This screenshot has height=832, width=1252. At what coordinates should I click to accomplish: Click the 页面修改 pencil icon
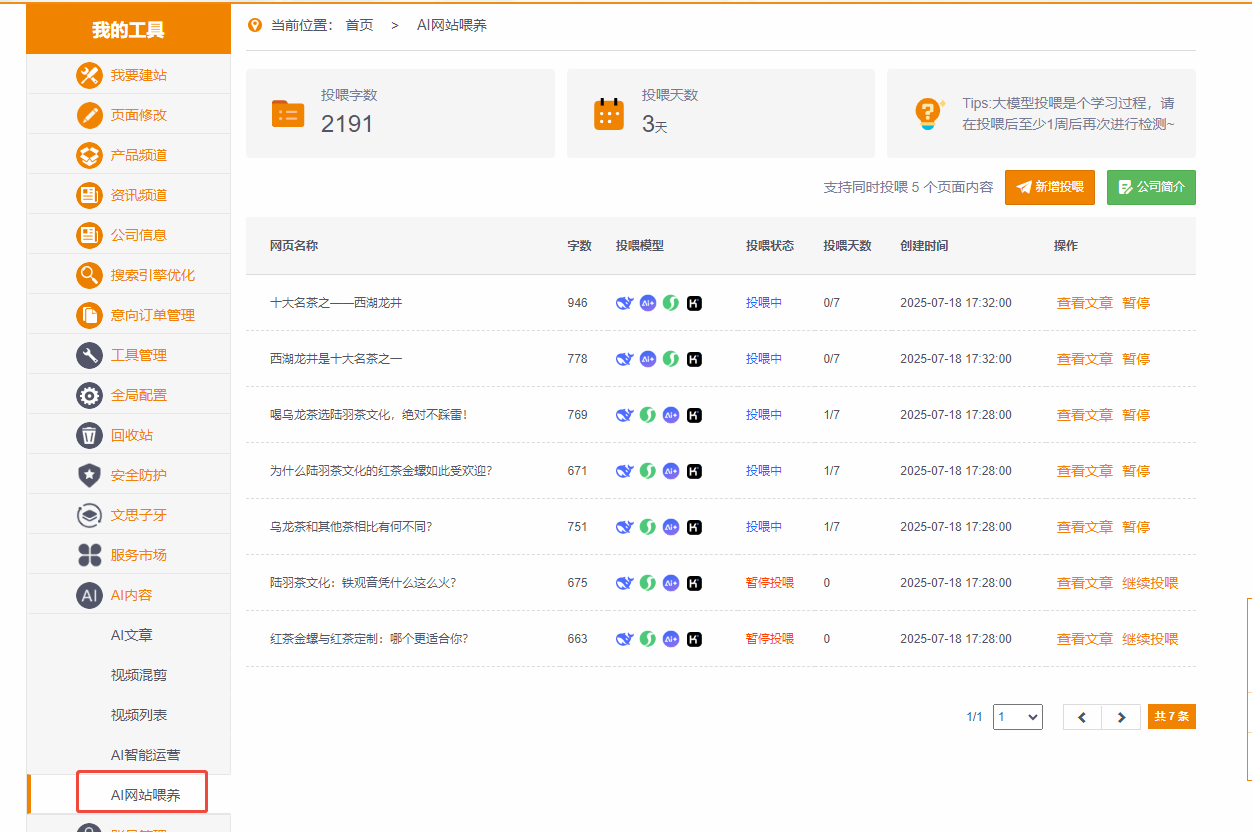pyautogui.click(x=89, y=115)
